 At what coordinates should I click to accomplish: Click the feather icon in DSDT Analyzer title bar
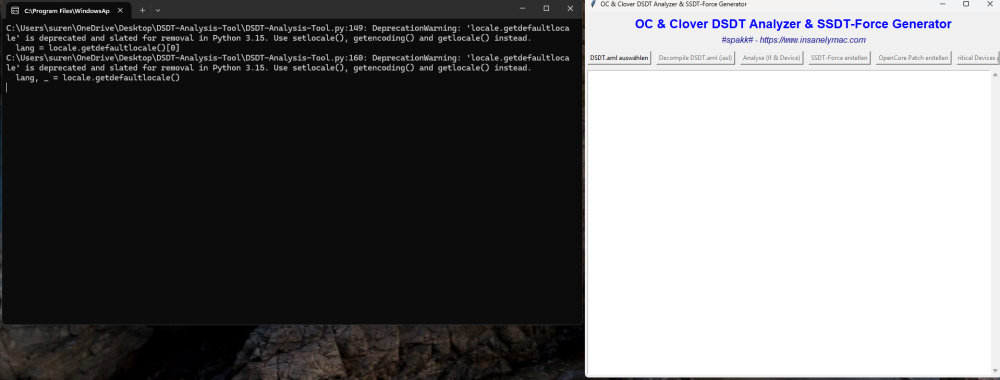coord(594,4)
